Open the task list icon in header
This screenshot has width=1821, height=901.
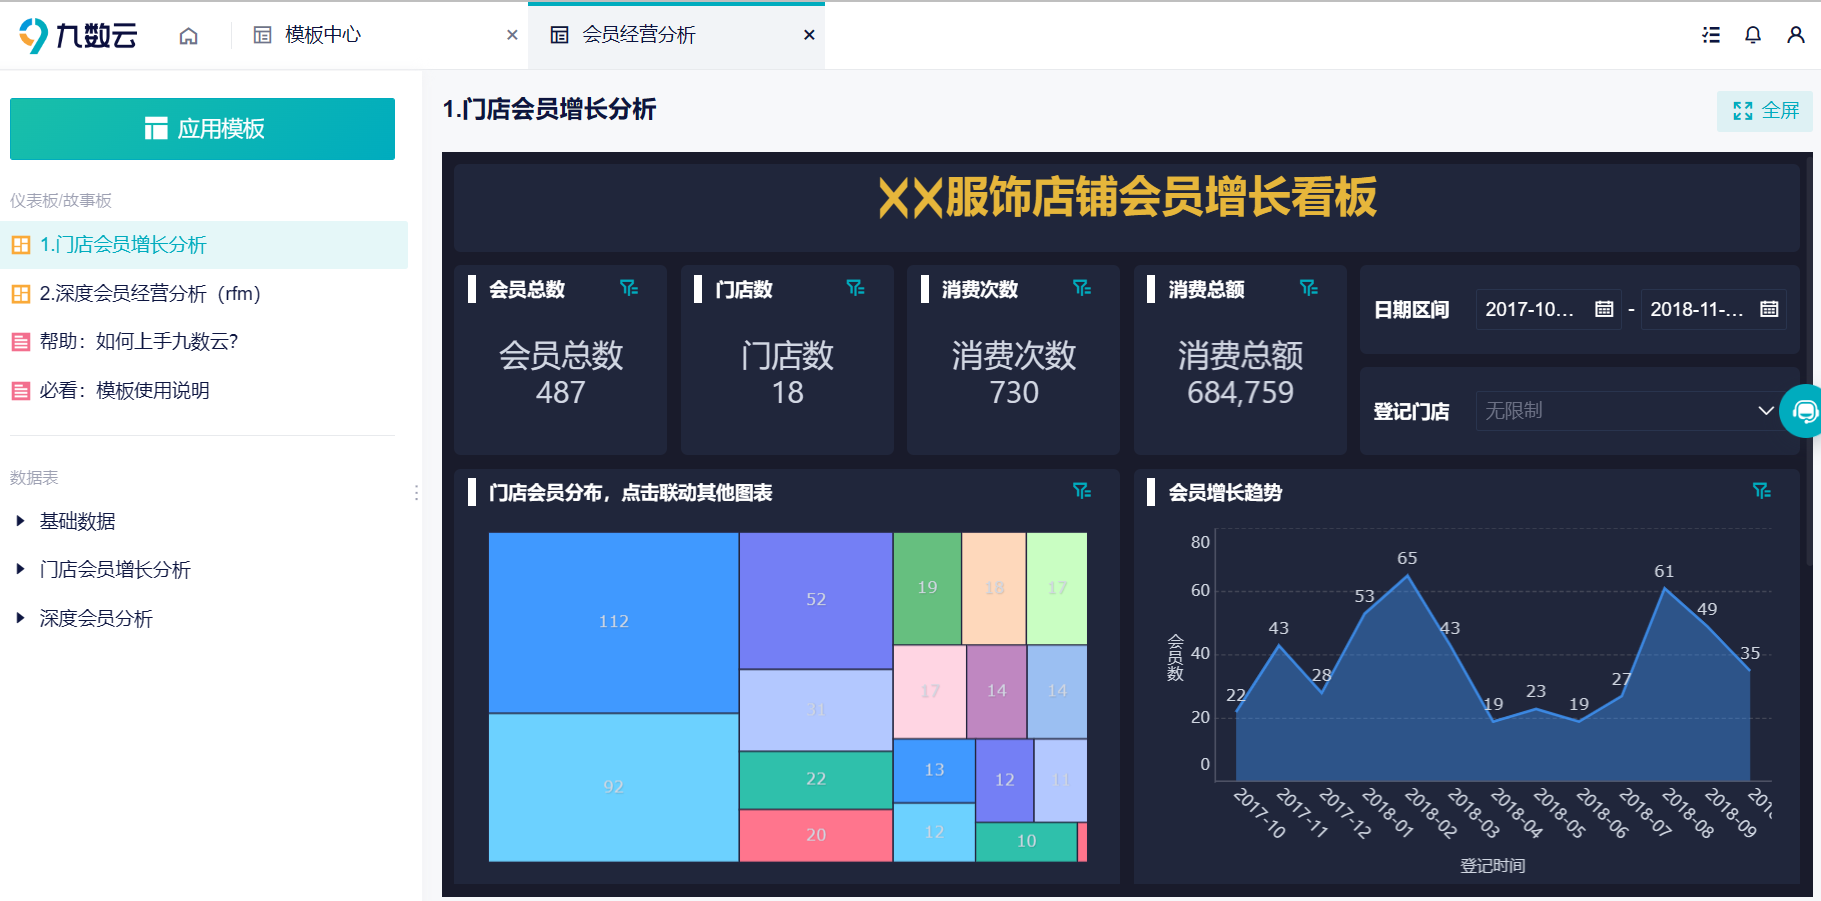pyautogui.click(x=1711, y=35)
